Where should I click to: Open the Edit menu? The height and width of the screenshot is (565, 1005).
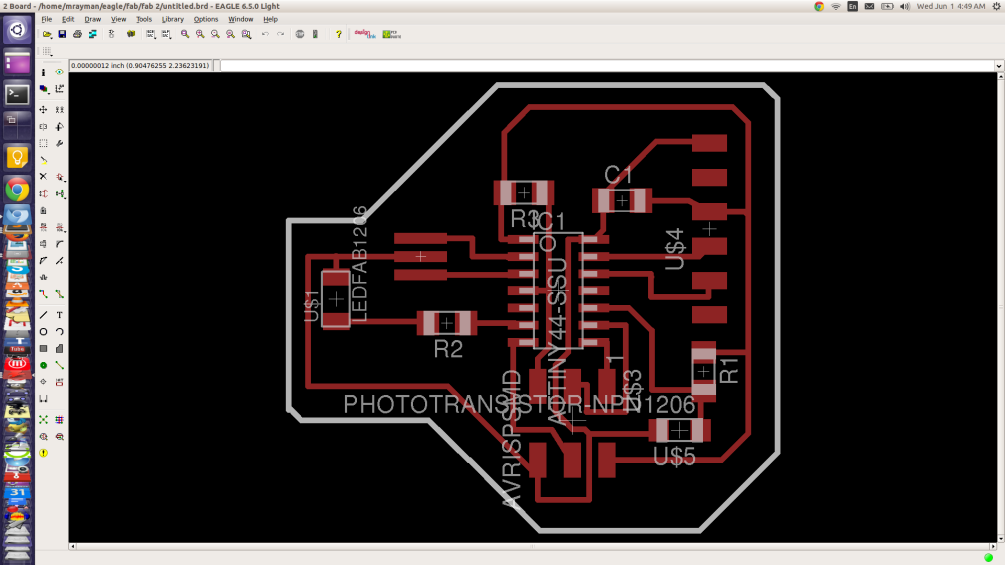pos(68,19)
